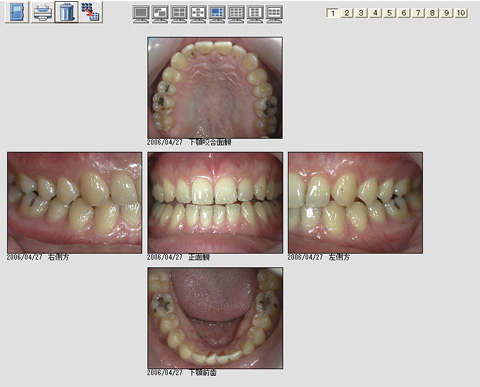Screen dimensions: 480x387
Task: Select the cross-shaped five-image layout
Action: [198, 14]
